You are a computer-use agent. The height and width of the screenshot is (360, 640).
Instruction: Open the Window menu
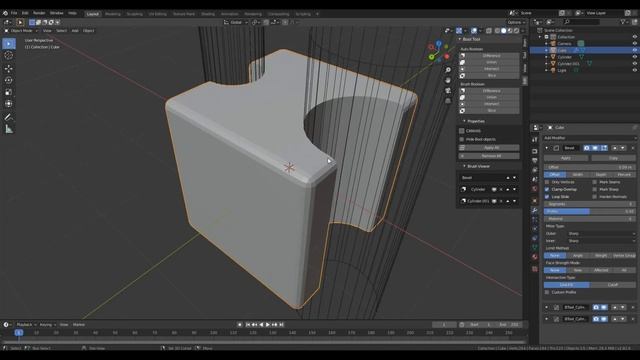tap(57, 13)
